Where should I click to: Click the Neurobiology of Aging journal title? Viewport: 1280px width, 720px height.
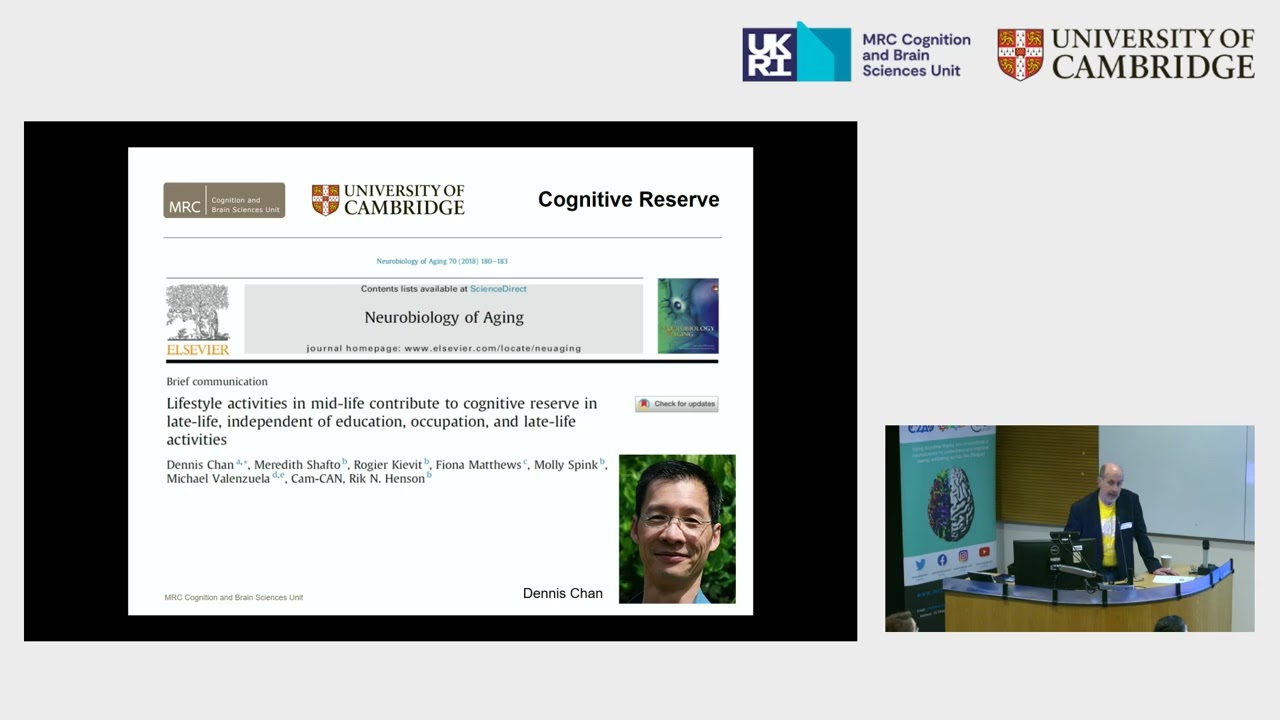click(444, 317)
